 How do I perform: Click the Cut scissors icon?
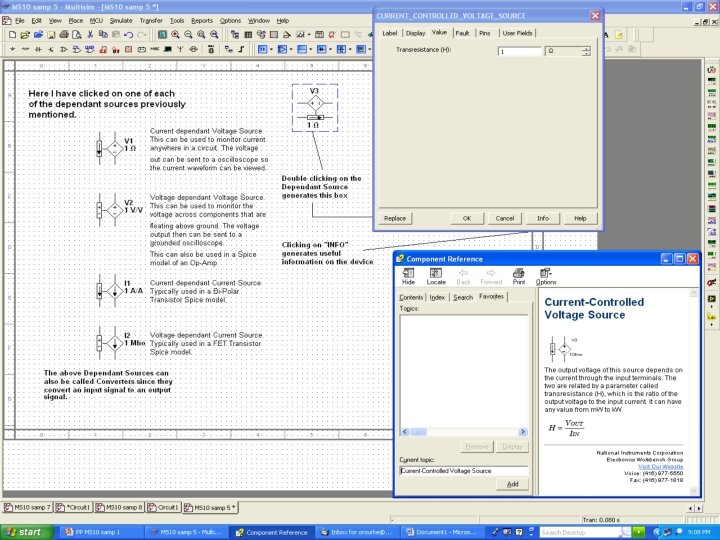point(90,34)
